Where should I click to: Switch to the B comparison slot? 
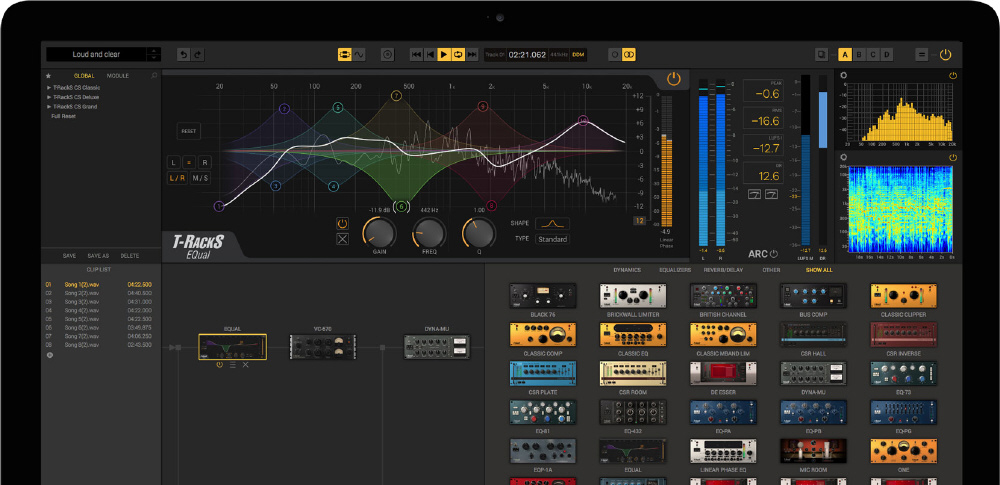[859, 54]
